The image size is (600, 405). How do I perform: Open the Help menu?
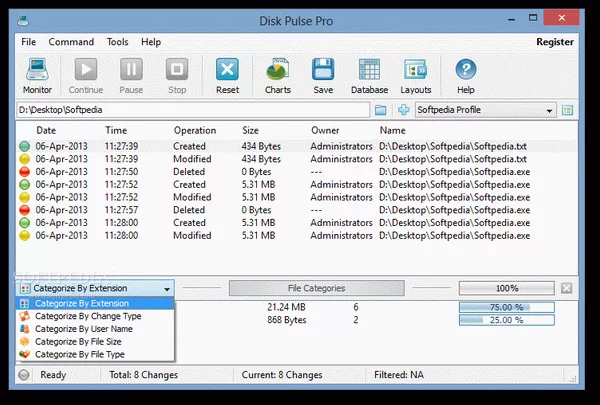tap(151, 42)
